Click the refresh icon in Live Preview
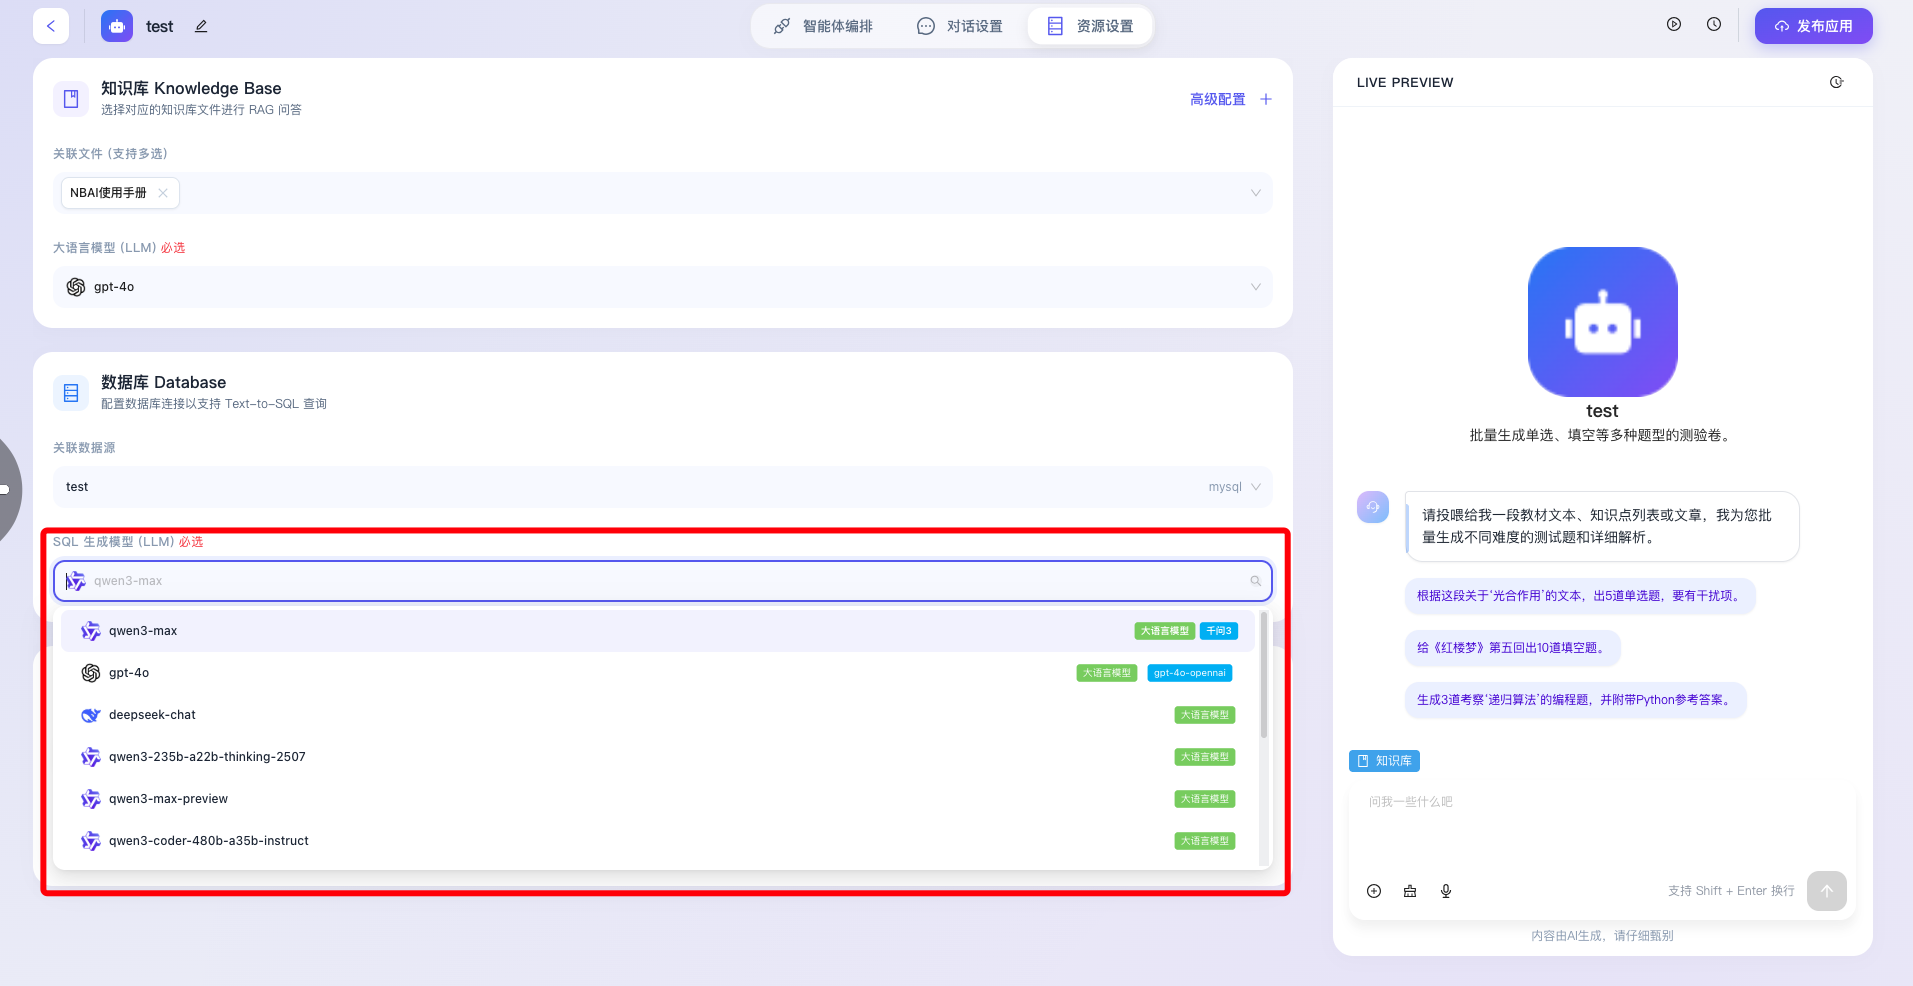Screen dimensions: 1913x986 click(1836, 82)
